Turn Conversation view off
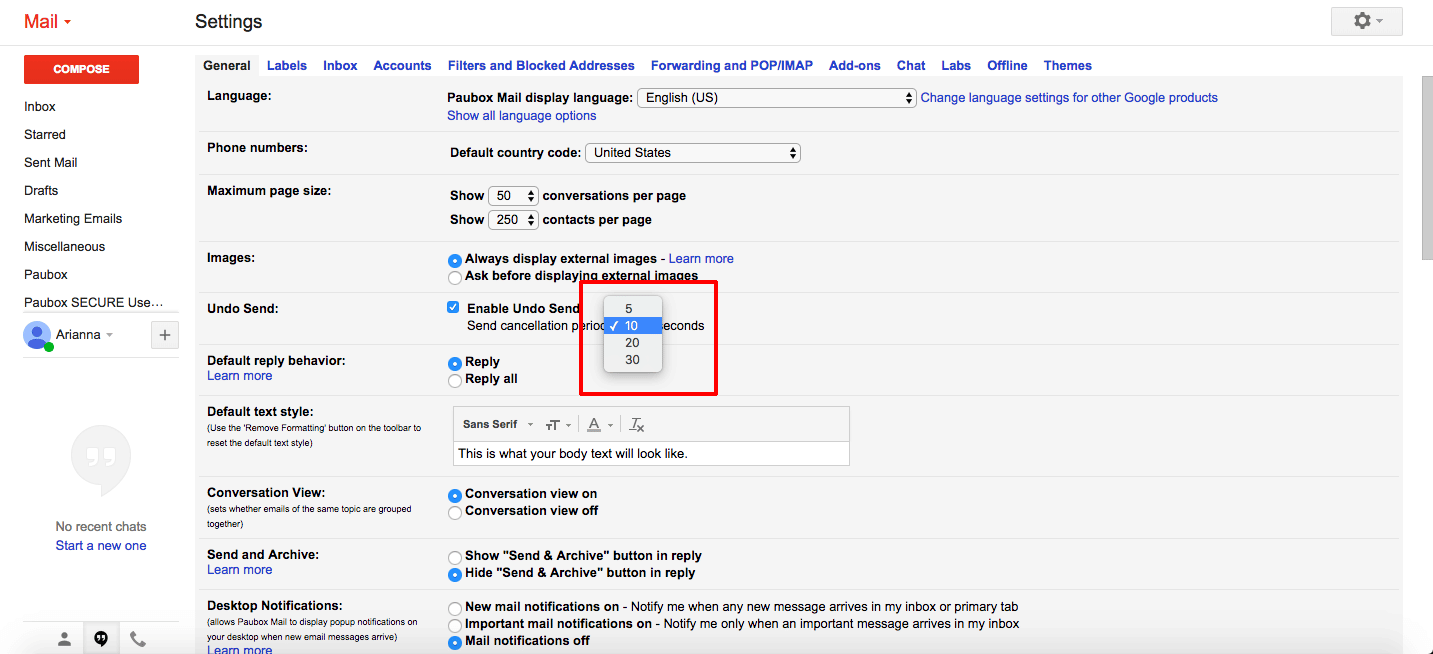Screen dimensions: 1433x654 [455, 511]
